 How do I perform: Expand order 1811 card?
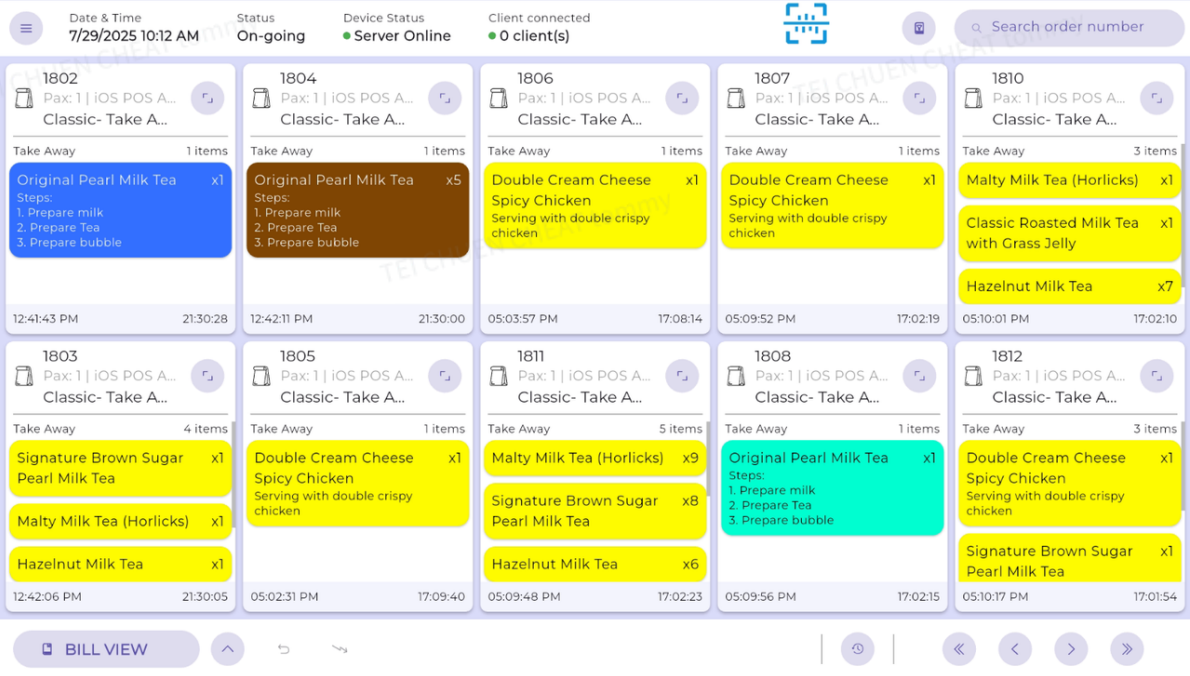[x=682, y=376]
